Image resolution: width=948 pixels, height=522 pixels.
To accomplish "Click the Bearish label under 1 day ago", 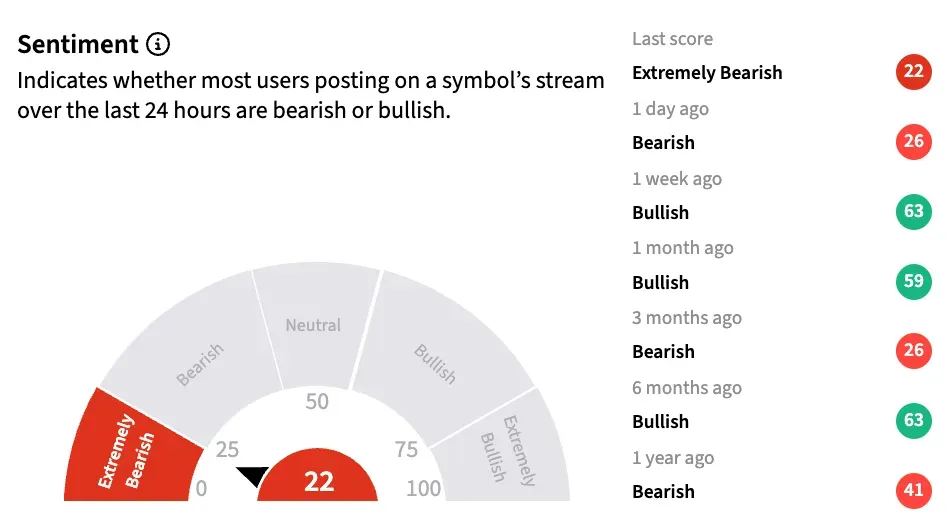I will [663, 142].
